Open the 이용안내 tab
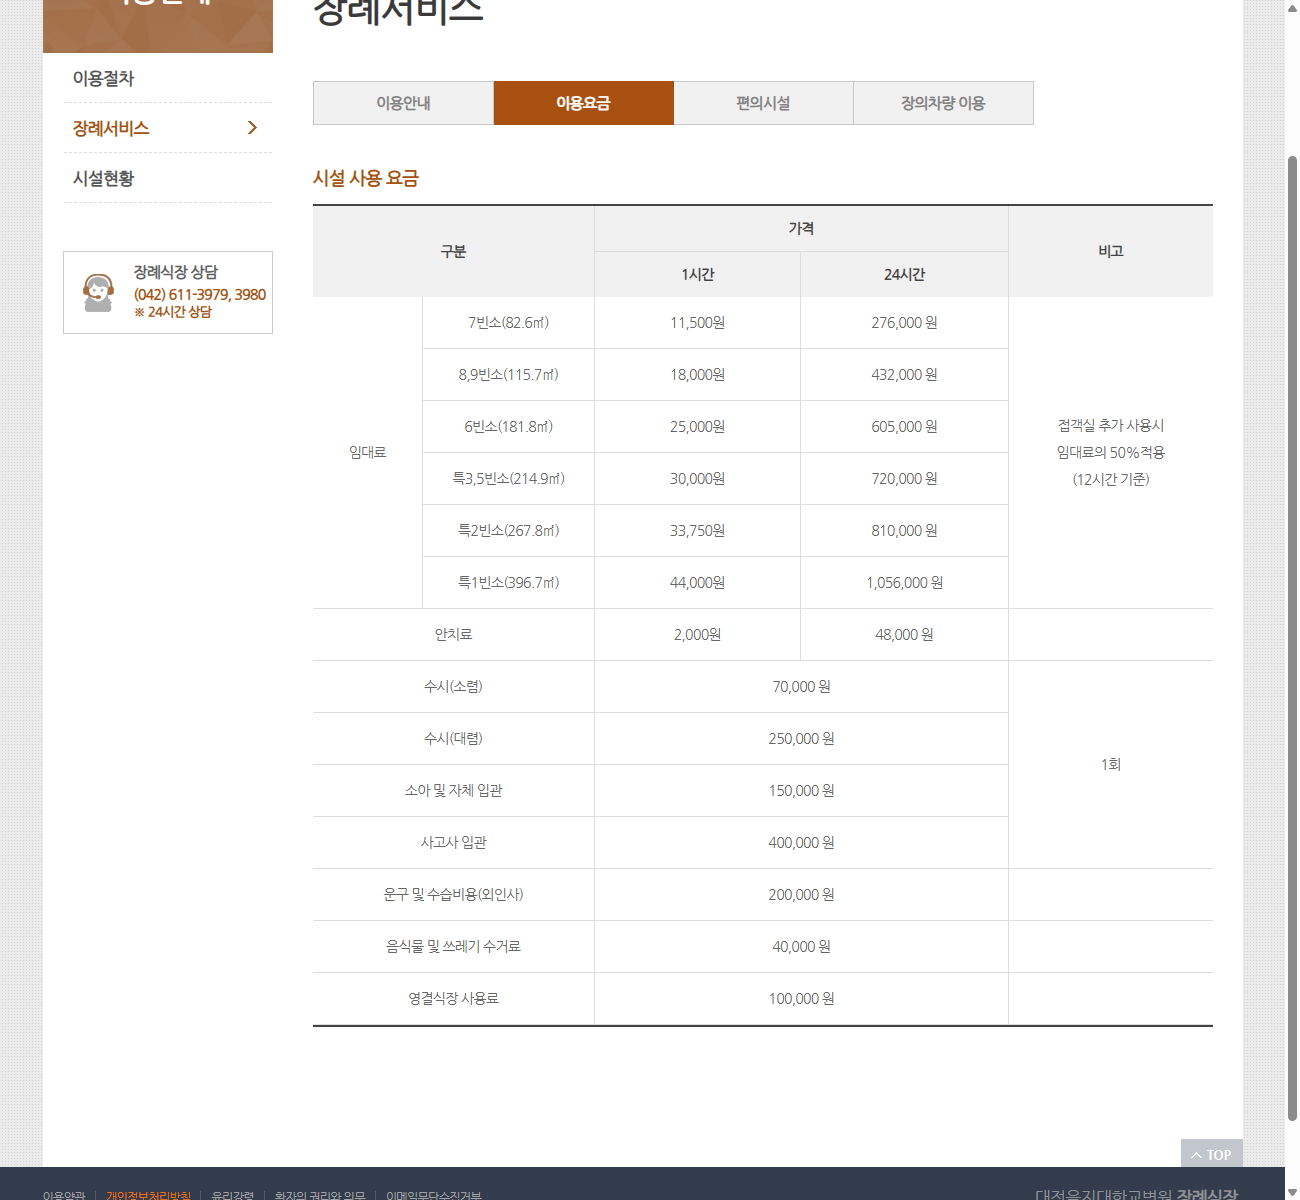 [403, 103]
